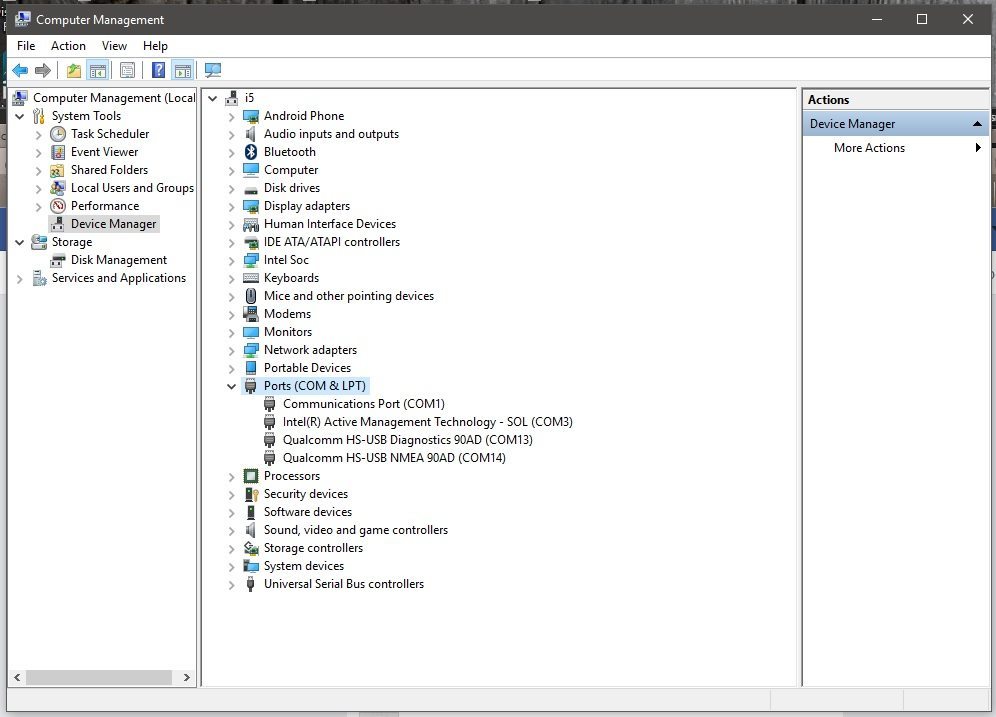Select Qualcomm HS-USB Diagnostics 90AD (COM13)
996x717 pixels.
(x=407, y=440)
